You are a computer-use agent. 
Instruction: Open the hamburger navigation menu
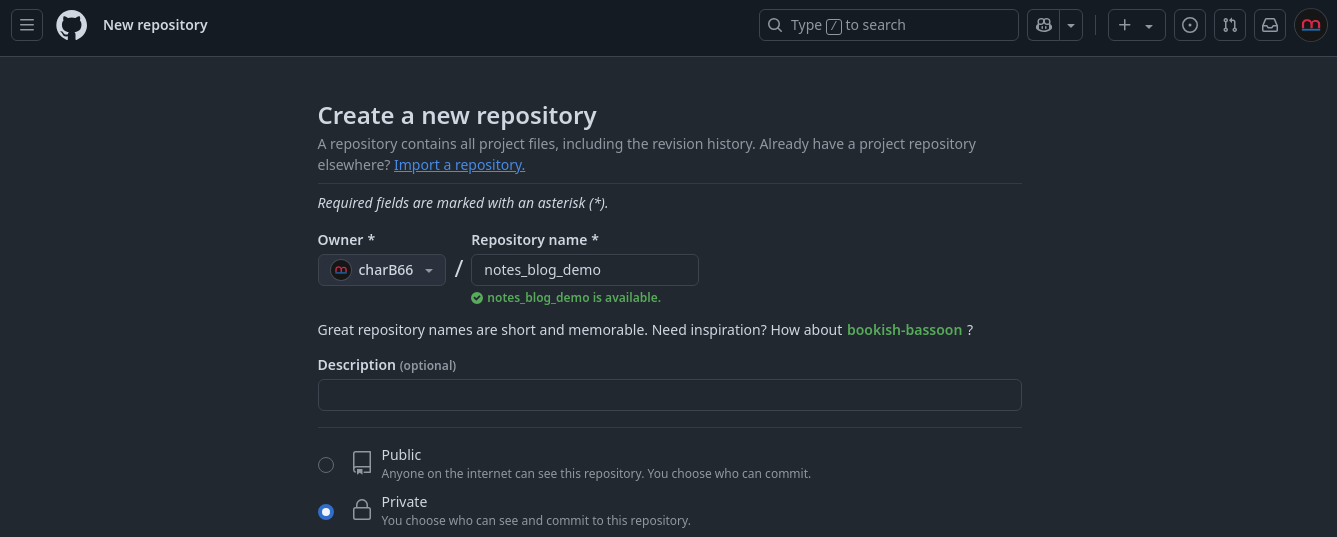(x=27, y=25)
